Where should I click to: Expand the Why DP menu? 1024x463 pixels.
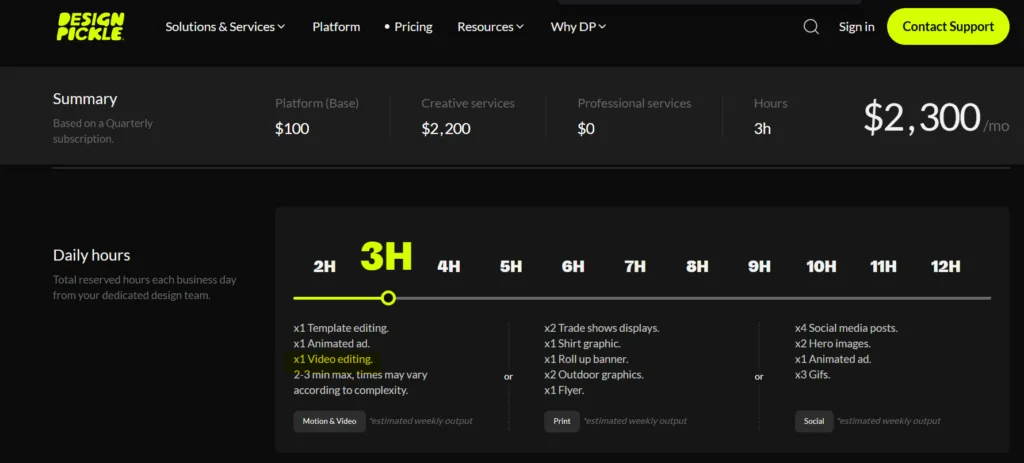pos(579,27)
